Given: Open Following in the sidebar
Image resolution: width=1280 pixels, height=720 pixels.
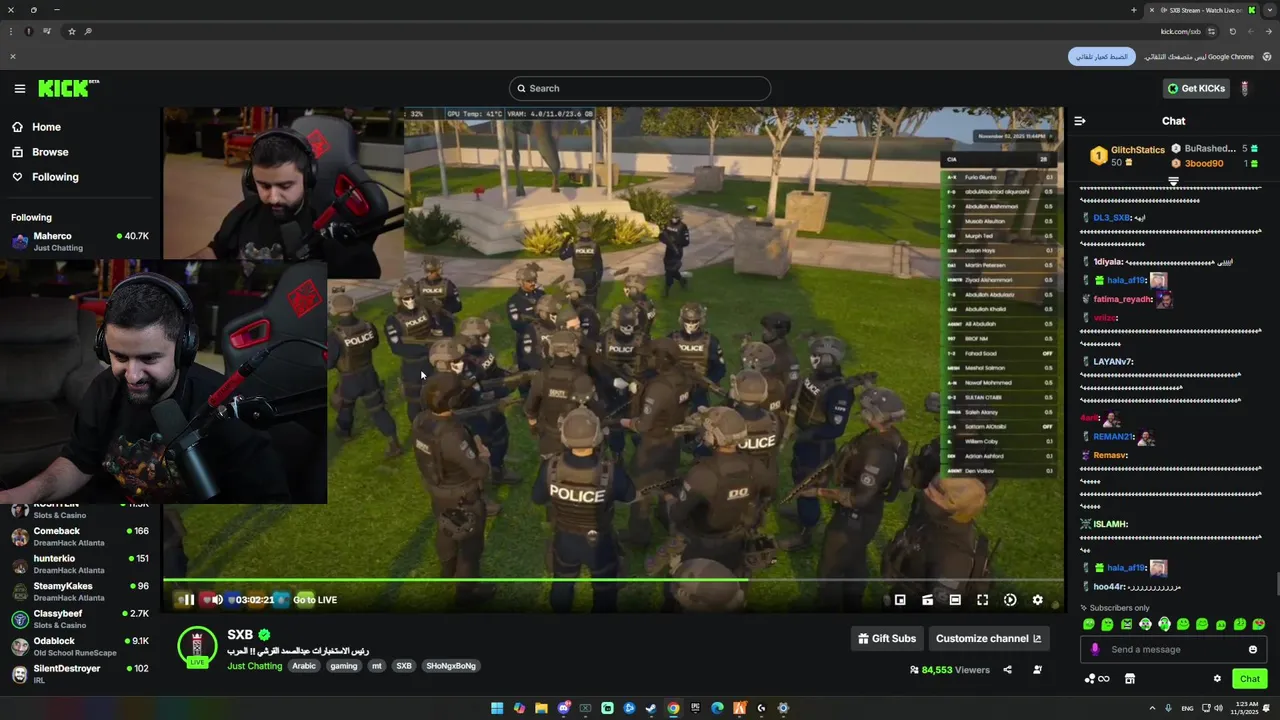Looking at the screenshot, I should coord(55,177).
